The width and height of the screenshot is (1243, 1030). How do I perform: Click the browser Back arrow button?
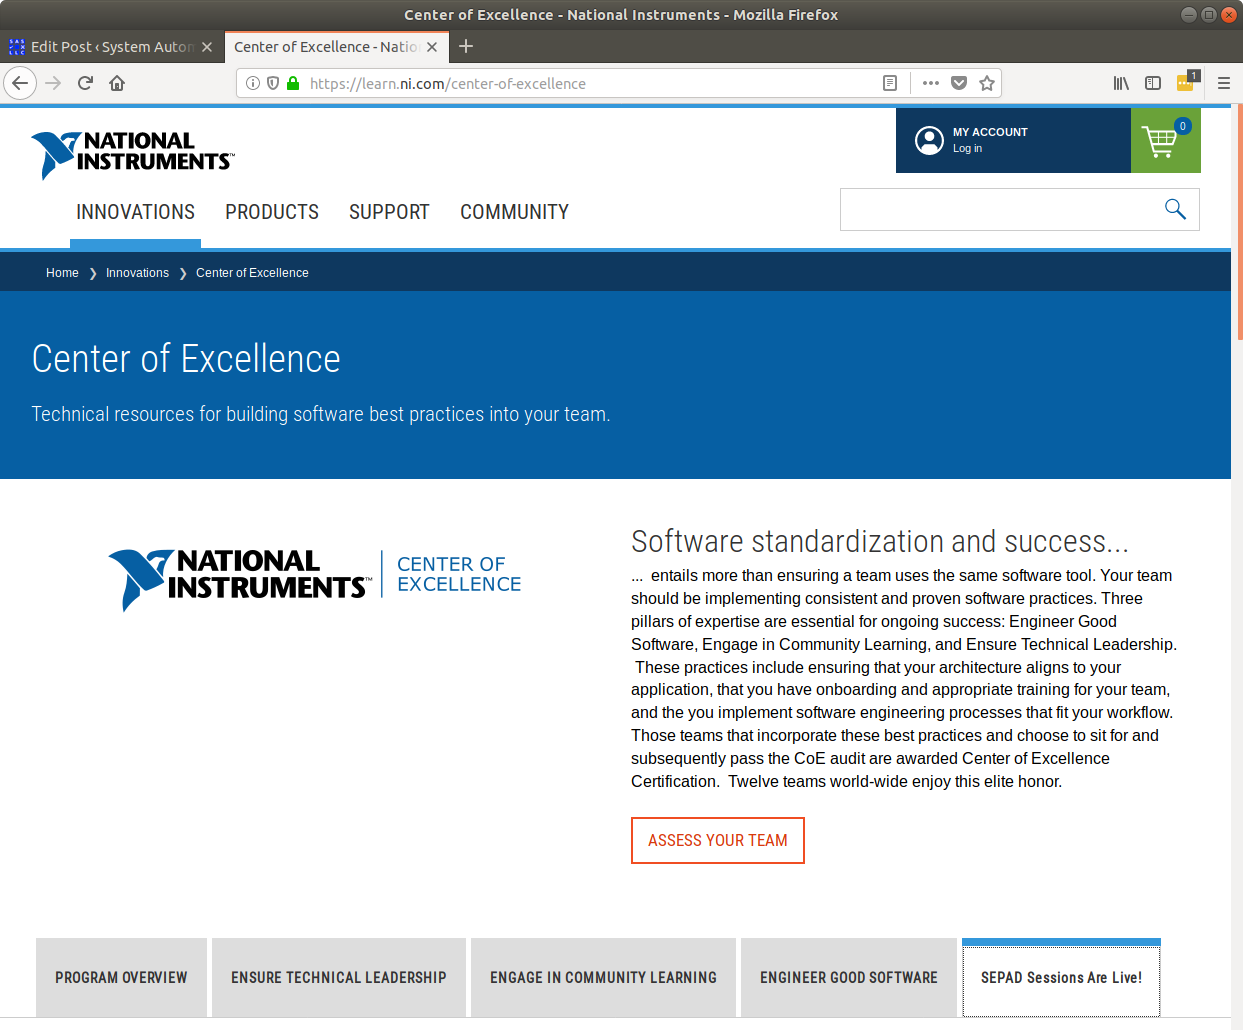tap(20, 83)
